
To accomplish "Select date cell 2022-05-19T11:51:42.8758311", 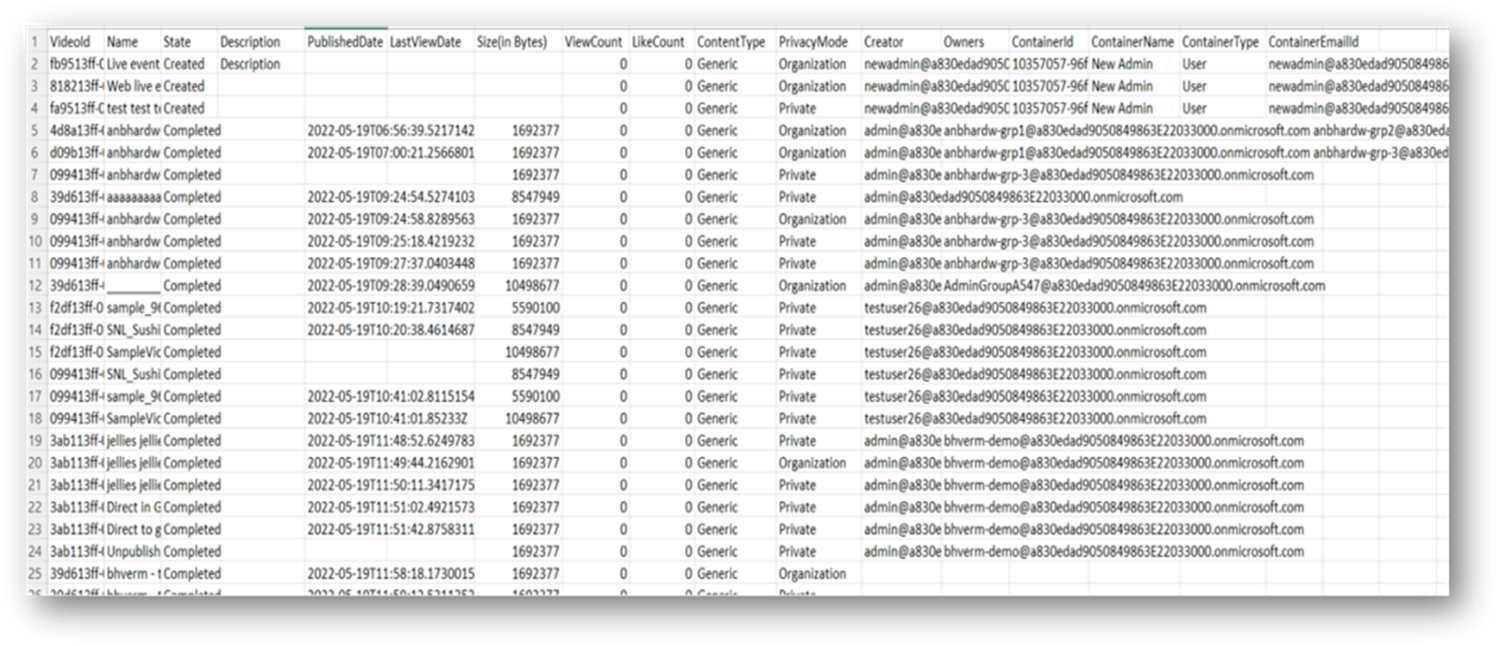I will coord(390,529).
